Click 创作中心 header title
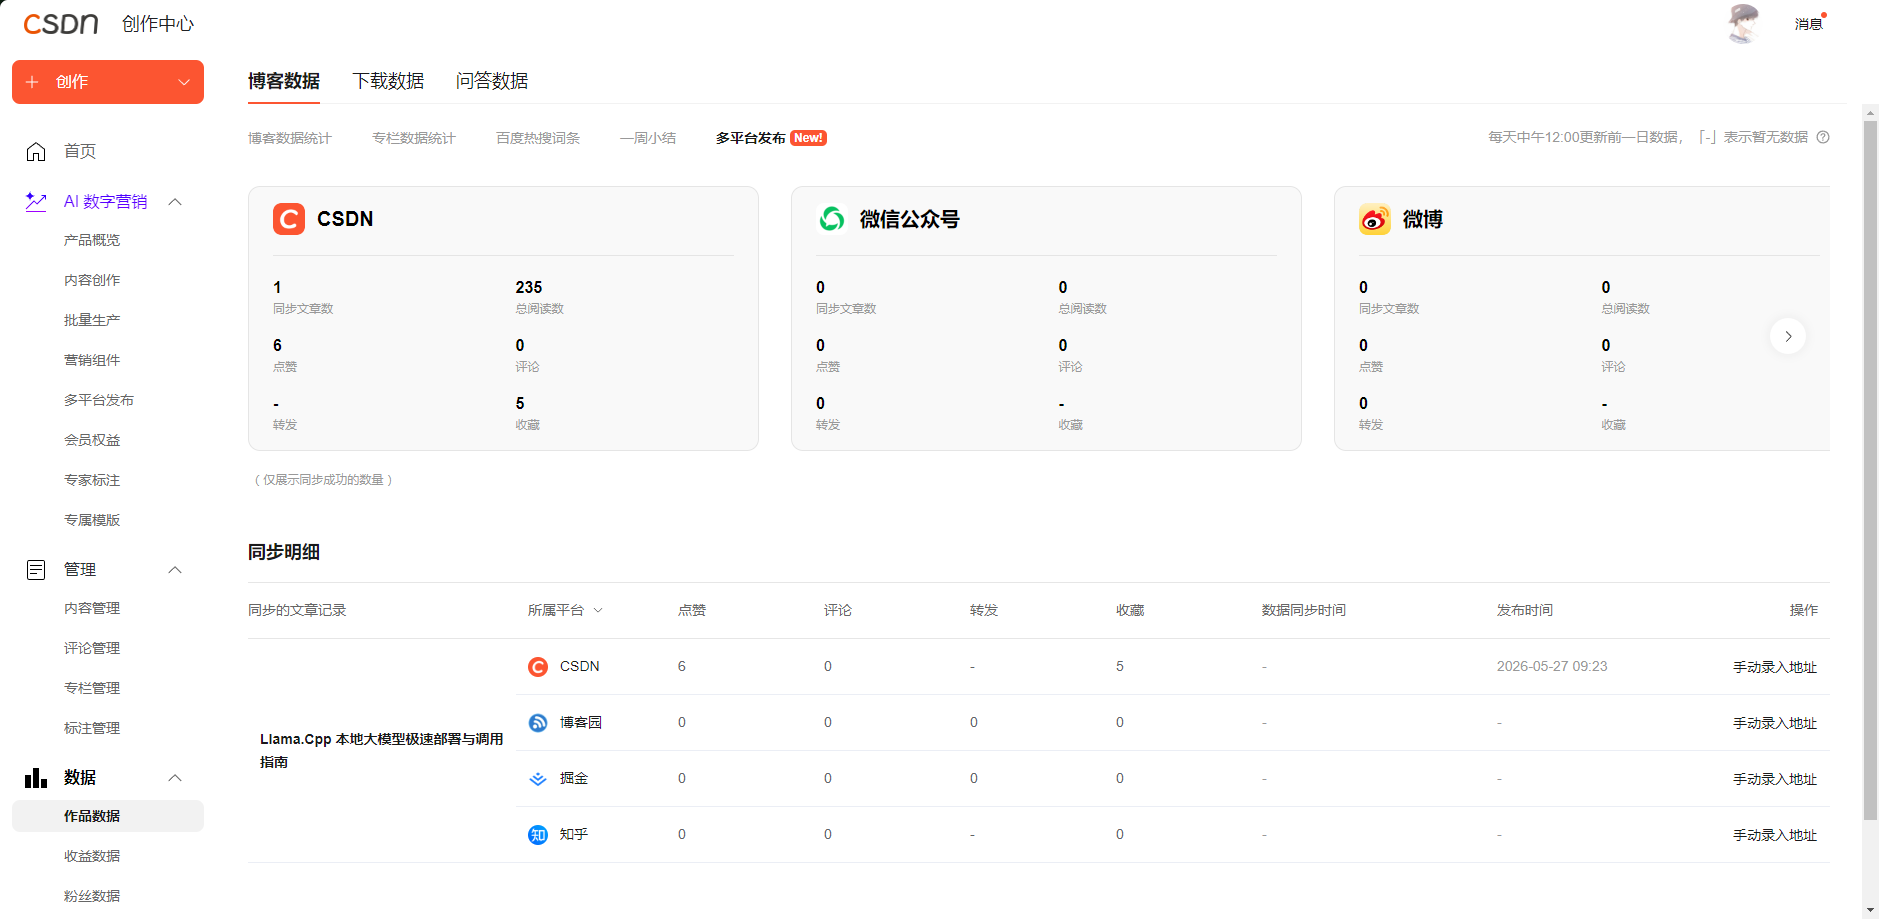The height and width of the screenshot is (919, 1879). pyautogui.click(x=158, y=24)
